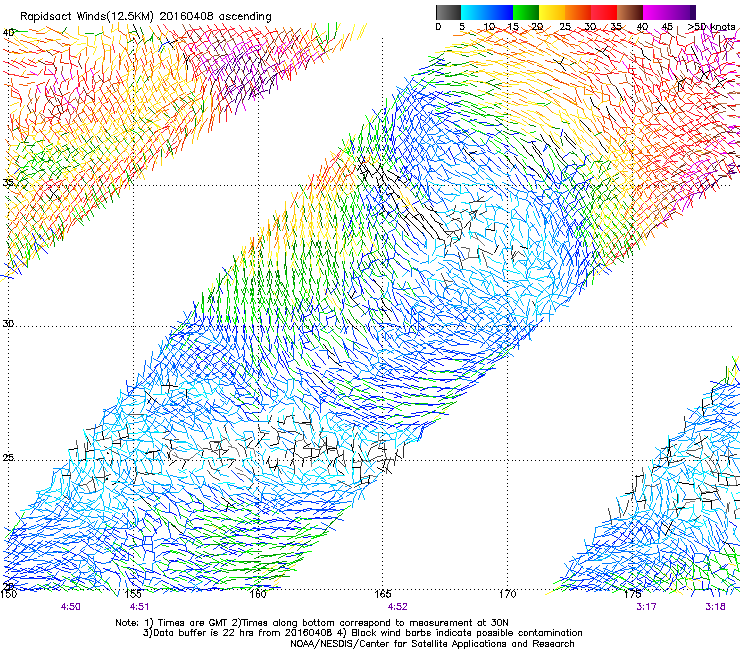Click the note line '3)Data buffer is 22 hrs'

tap(362, 633)
